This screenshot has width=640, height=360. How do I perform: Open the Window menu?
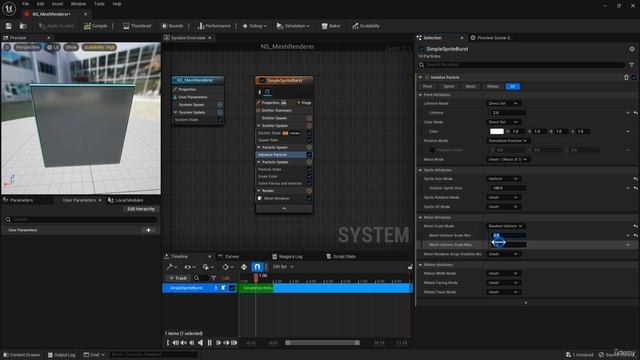[x=78, y=4]
